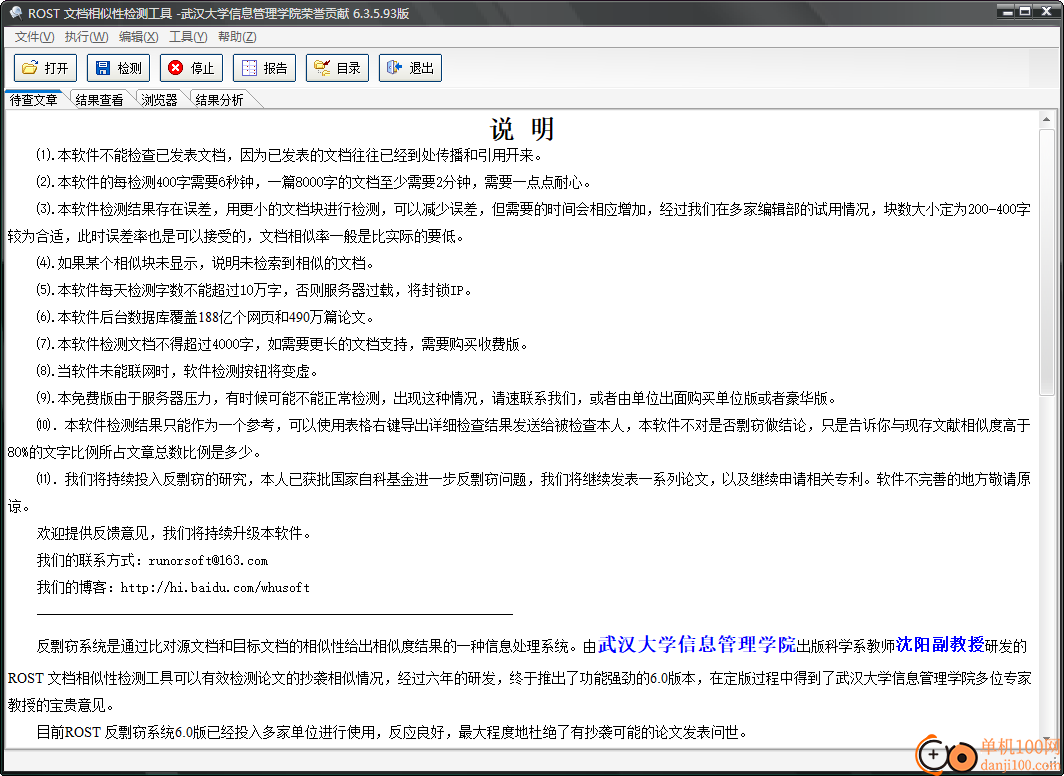This screenshot has width=1064, height=776.
Task: Click the line ⑻.当软件未能联网时
Action: 177,372
